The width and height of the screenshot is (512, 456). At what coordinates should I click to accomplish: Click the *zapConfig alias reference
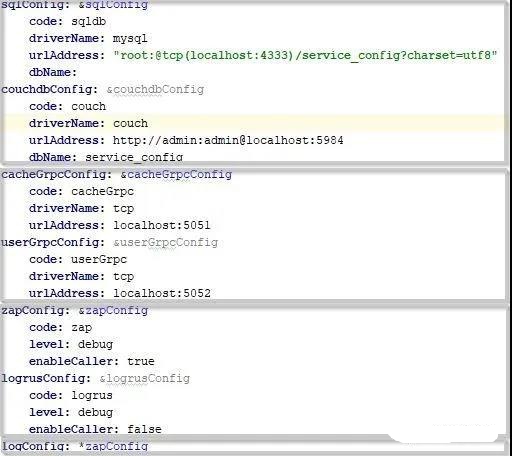113,446
